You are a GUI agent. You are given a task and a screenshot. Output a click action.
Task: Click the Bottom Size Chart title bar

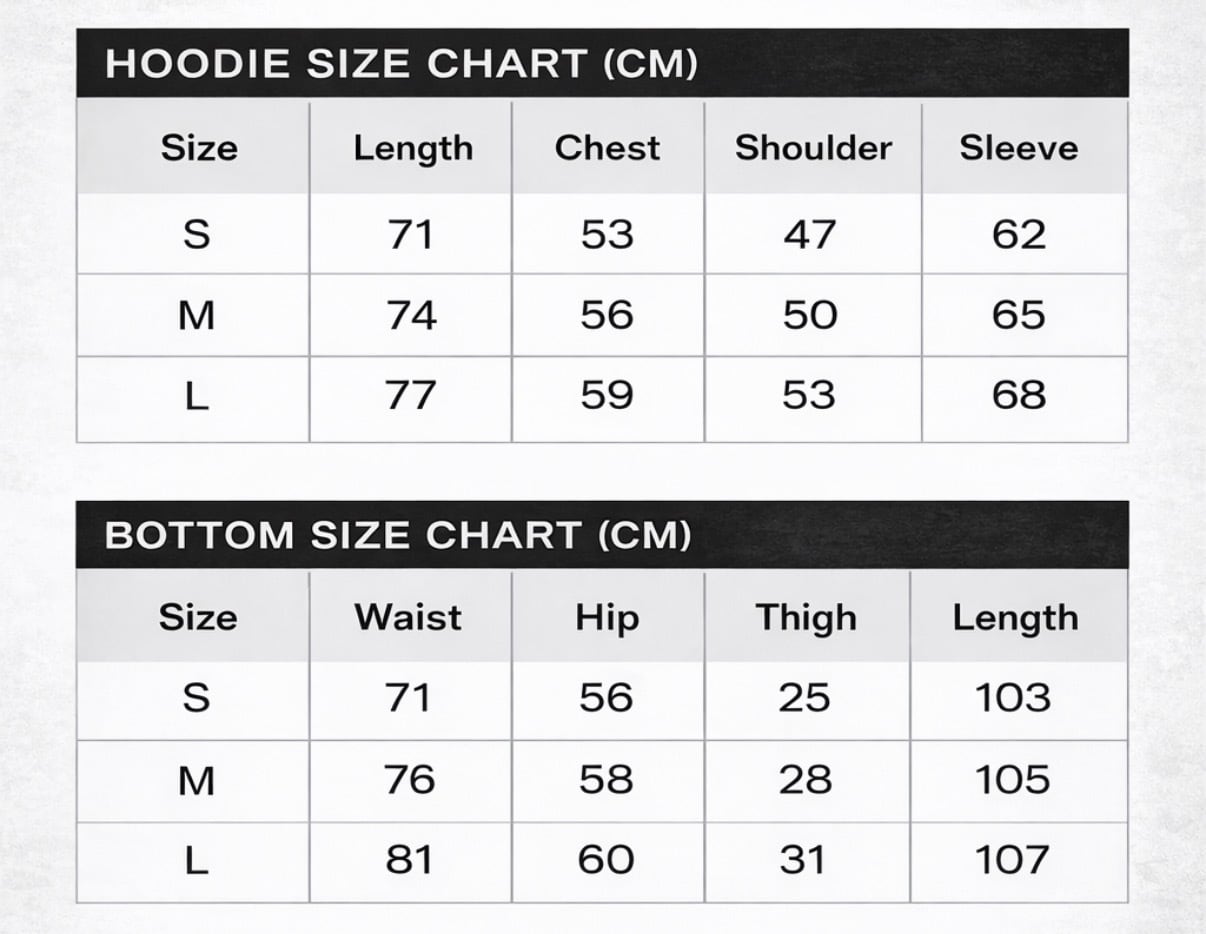(x=398, y=535)
